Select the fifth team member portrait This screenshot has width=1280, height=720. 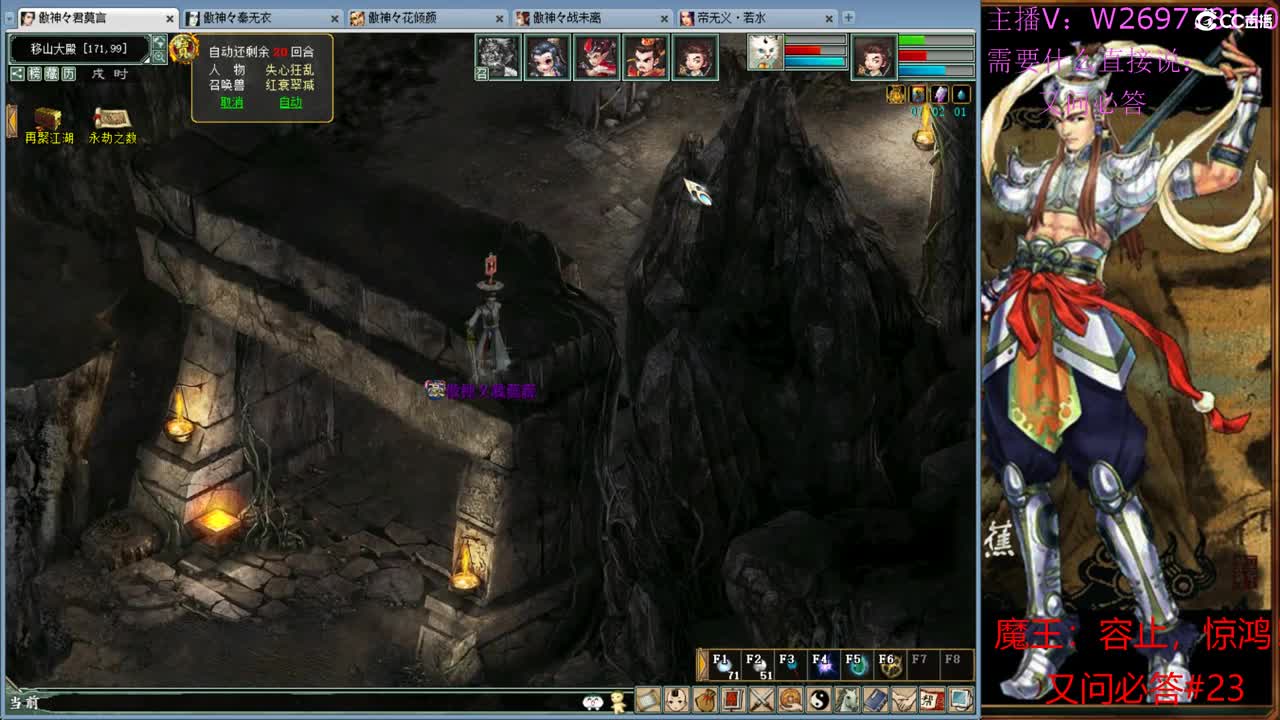pyautogui.click(x=695, y=57)
